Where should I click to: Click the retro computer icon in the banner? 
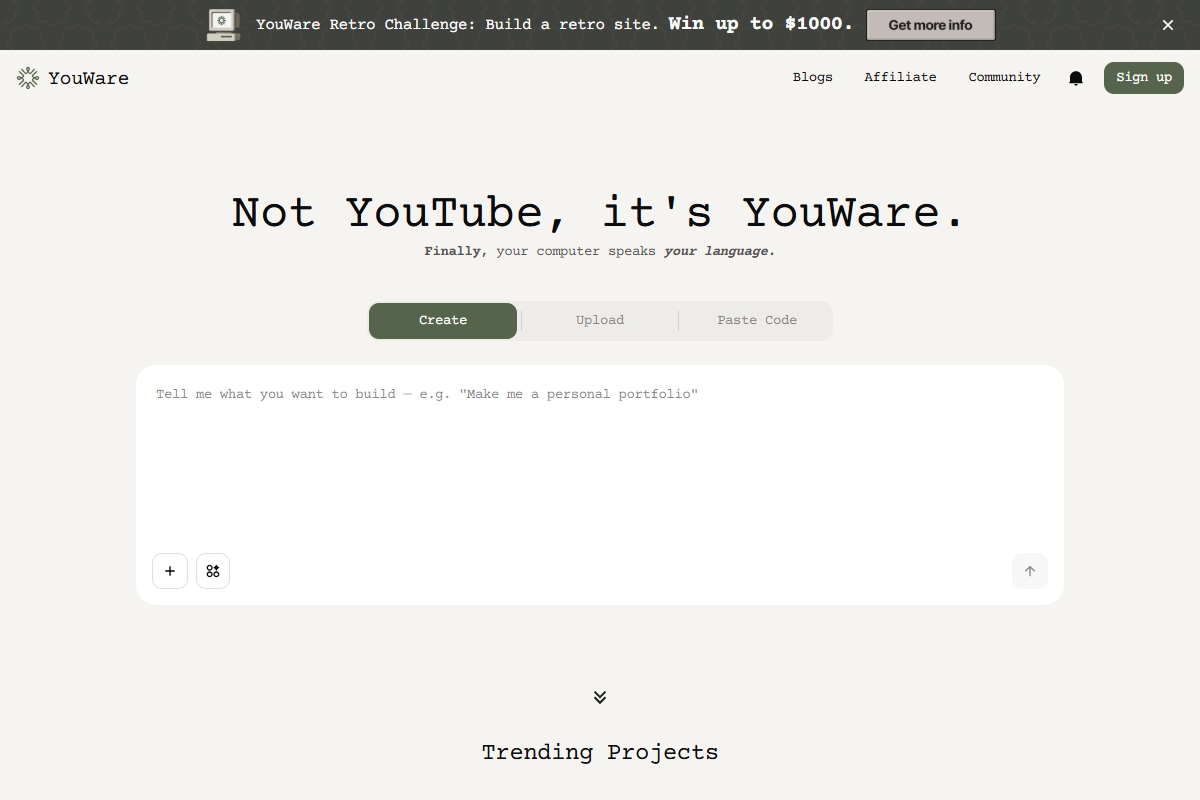pyautogui.click(x=222, y=24)
